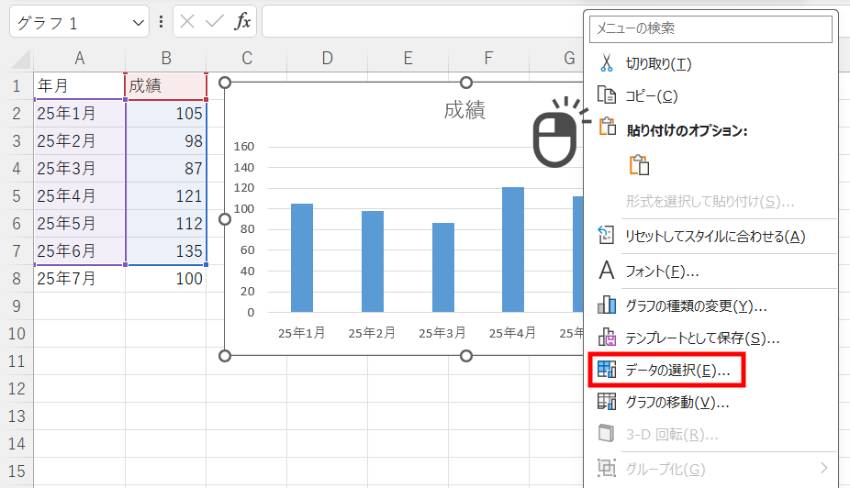Click vertical axis value 160
The image size is (850, 488).
coord(244,146)
